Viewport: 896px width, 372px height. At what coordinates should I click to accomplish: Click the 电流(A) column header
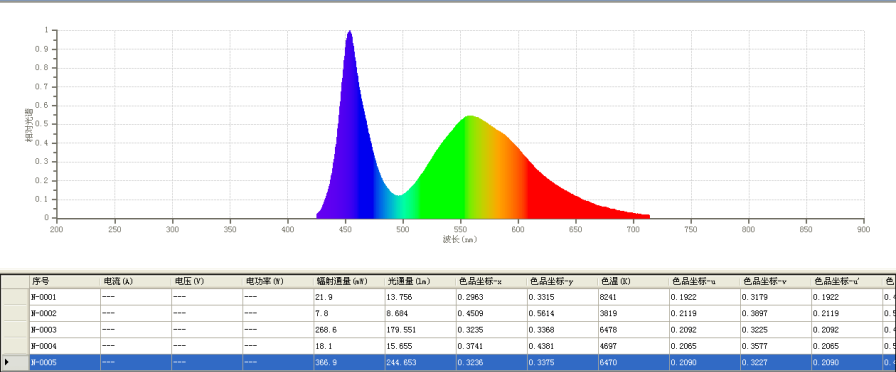[x=136, y=281]
